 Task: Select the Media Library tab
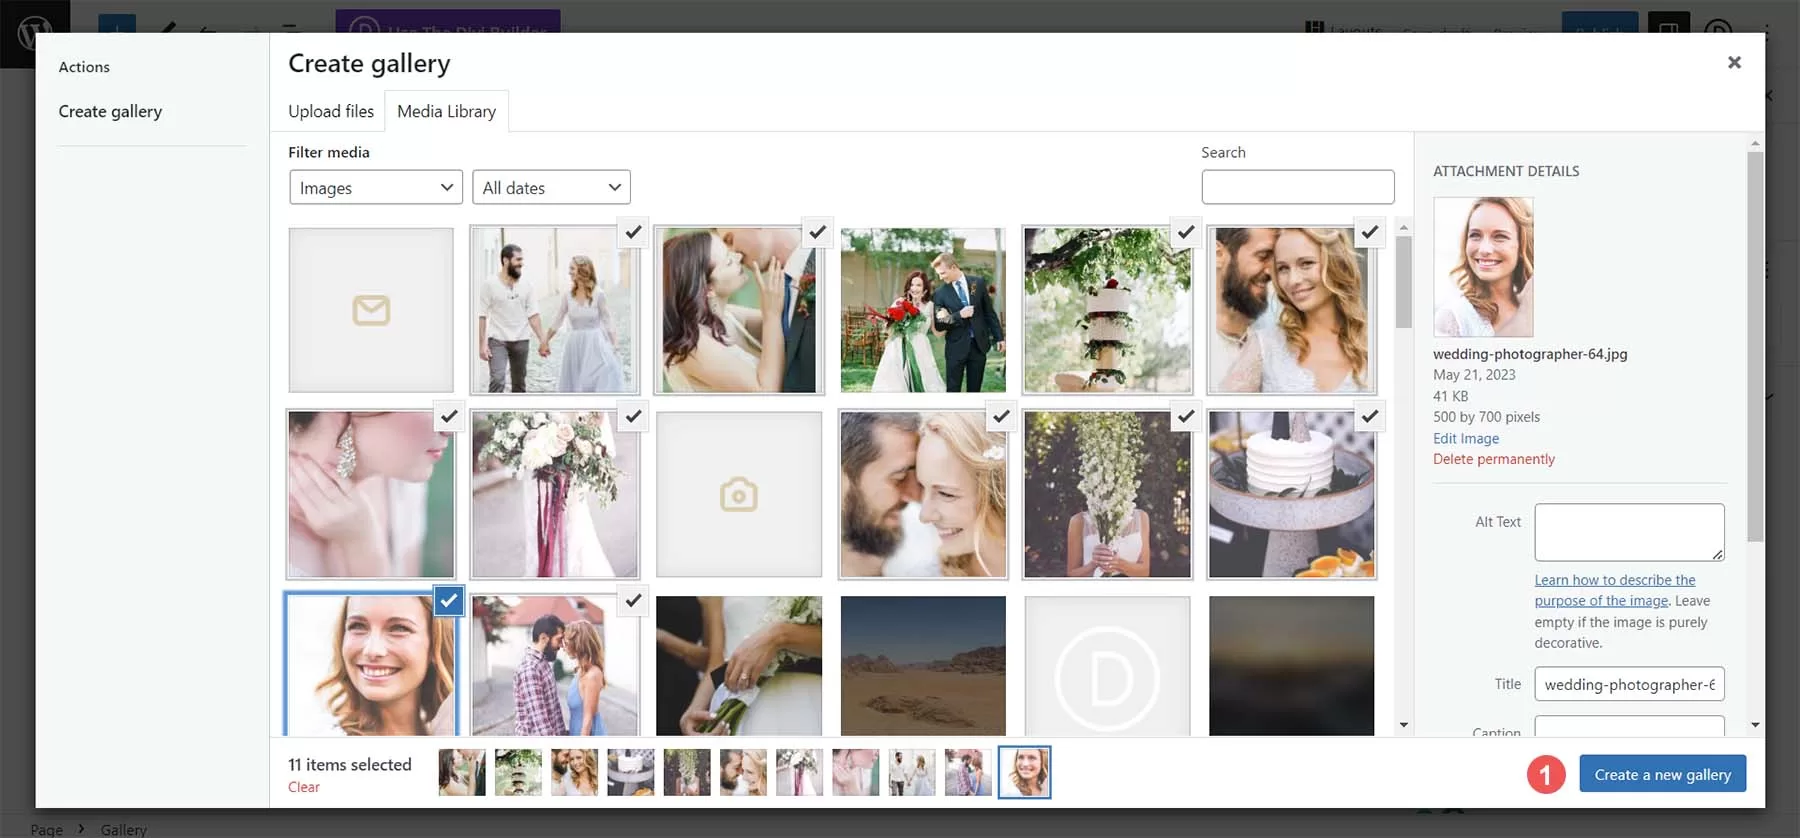446,111
